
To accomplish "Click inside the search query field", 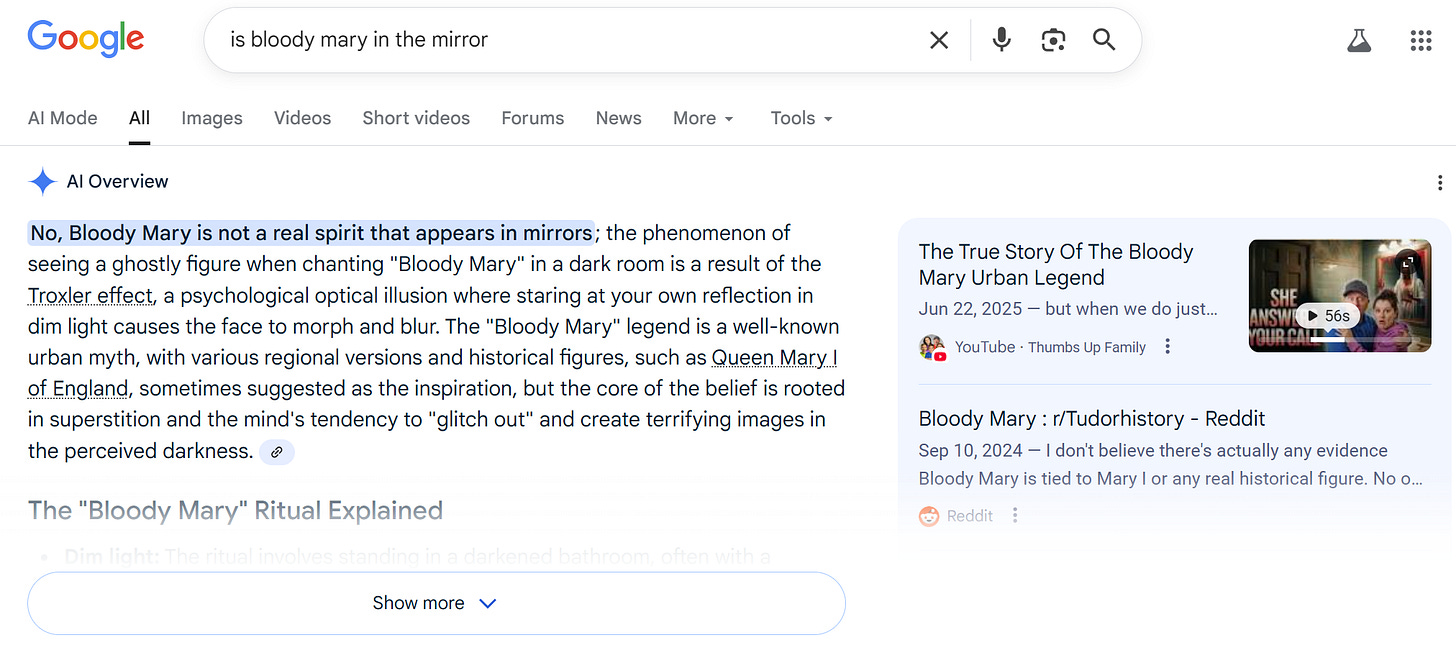I will pos(570,40).
